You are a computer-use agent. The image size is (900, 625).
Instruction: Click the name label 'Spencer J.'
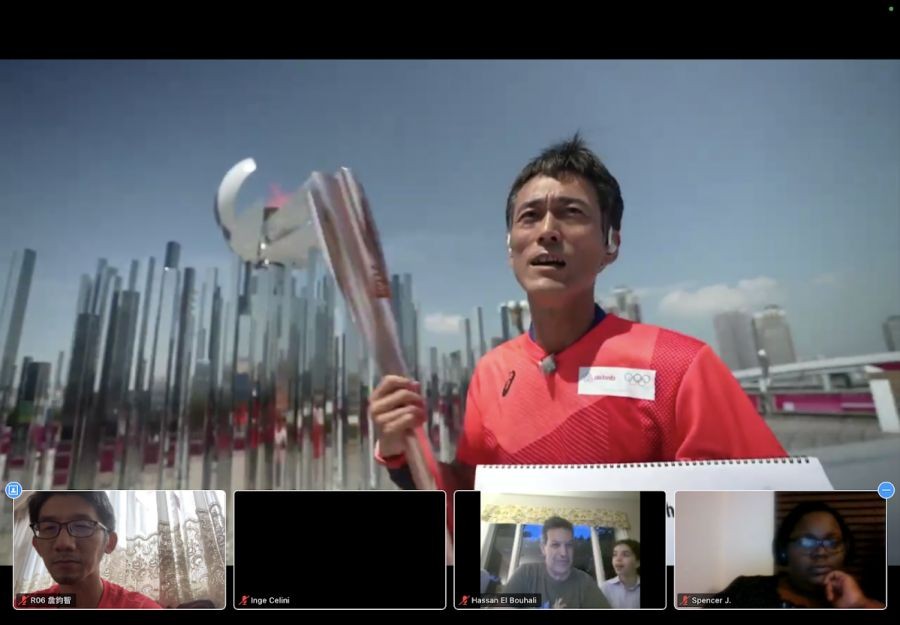point(711,600)
